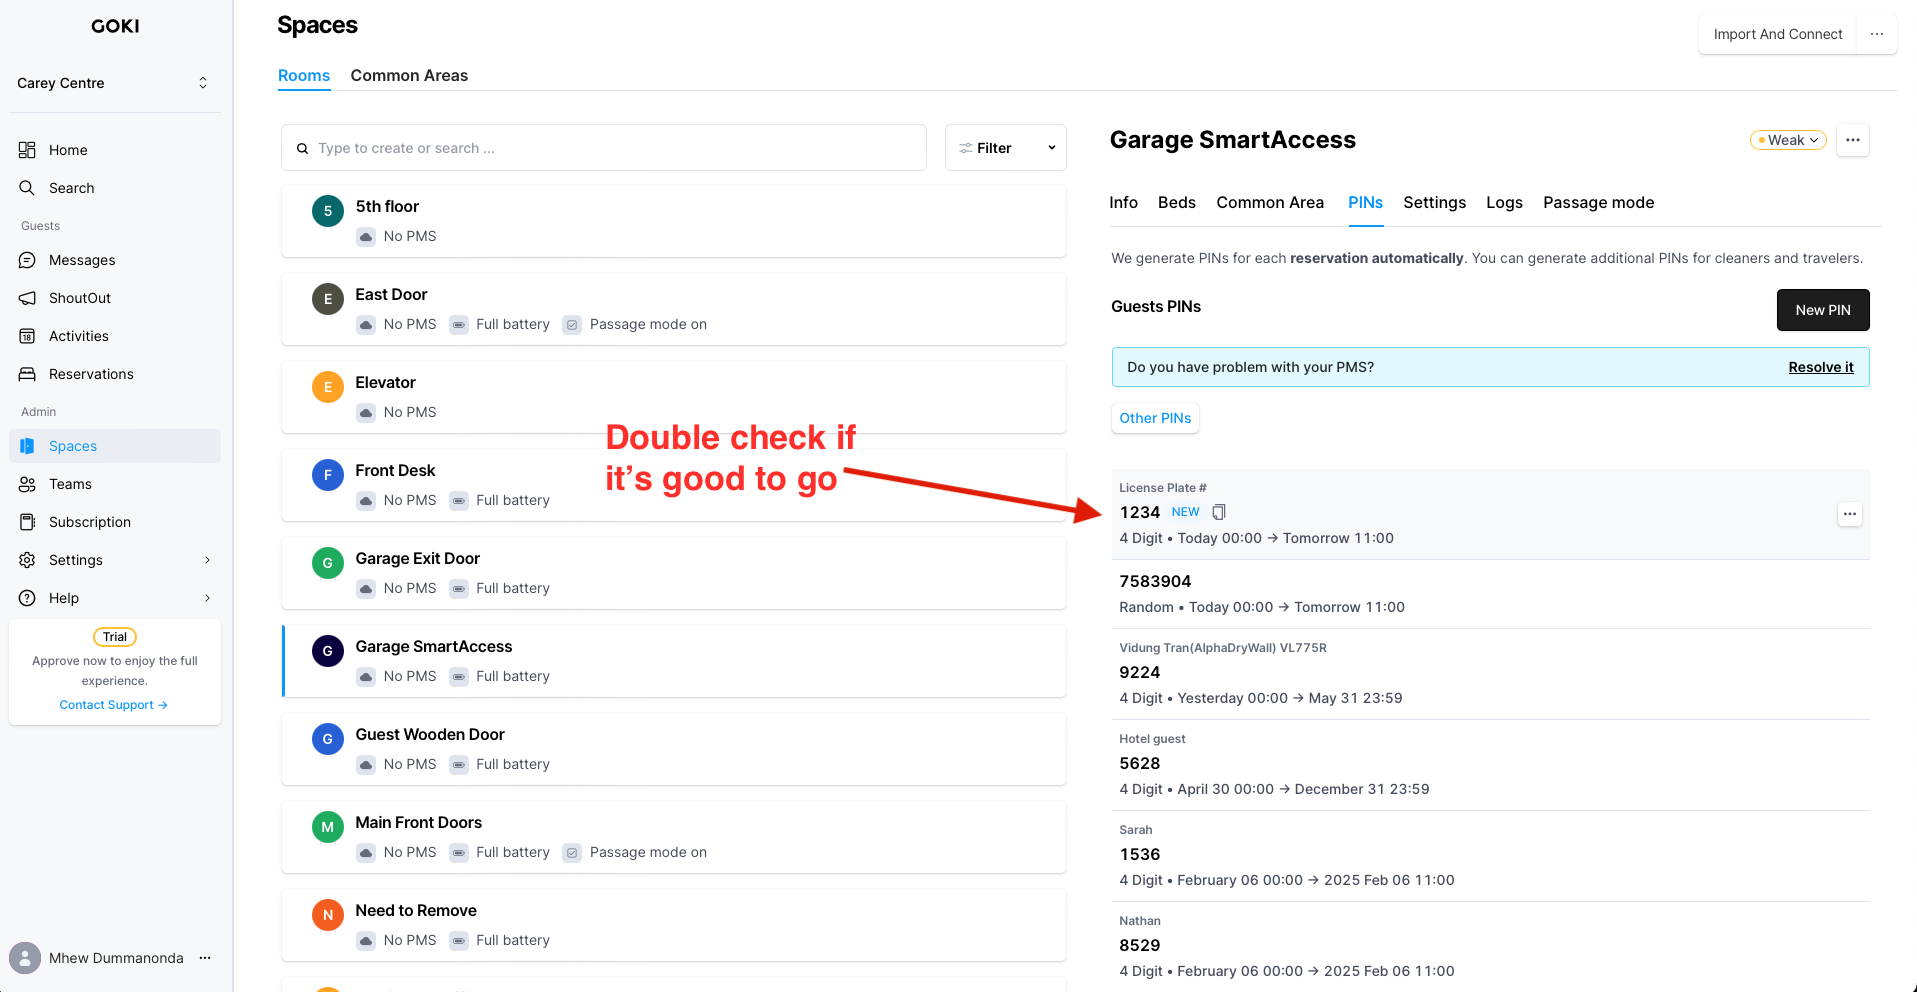Open the Info tab
Screen dimensions: 1917x992
coord(1123,202)
